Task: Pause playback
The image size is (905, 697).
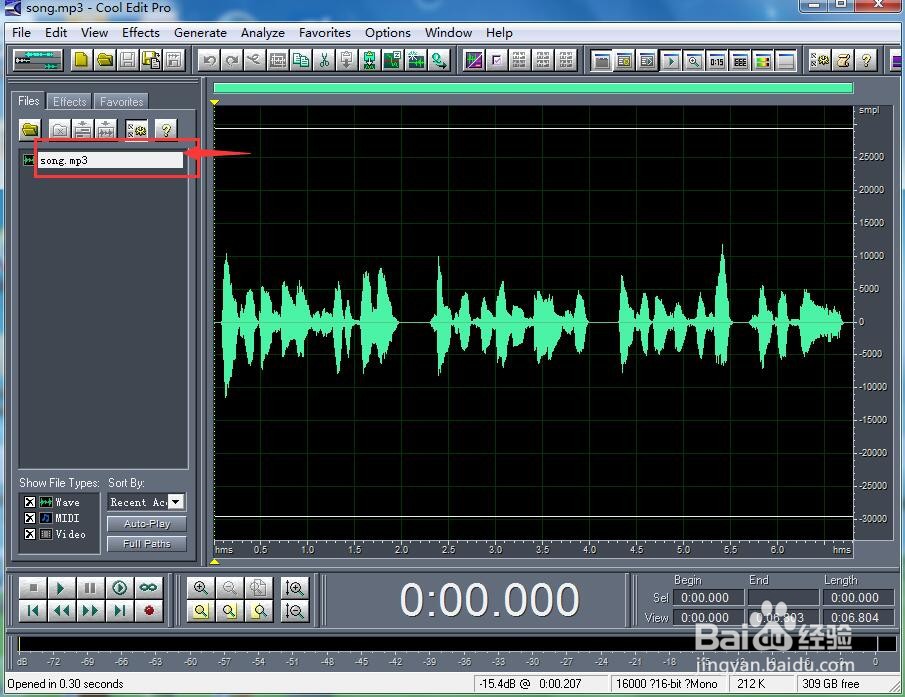Action: 90,587
